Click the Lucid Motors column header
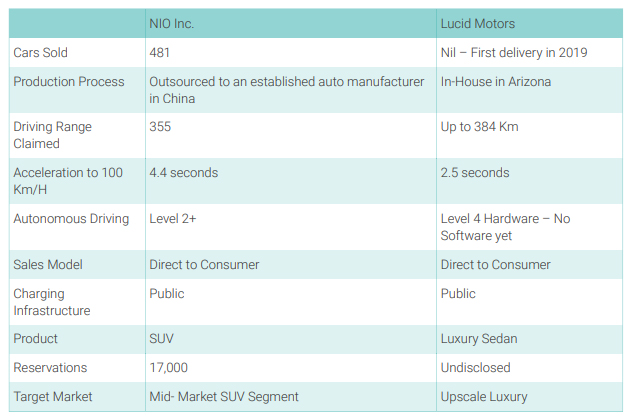Viewport: 629px width, 416px height. 477,24
